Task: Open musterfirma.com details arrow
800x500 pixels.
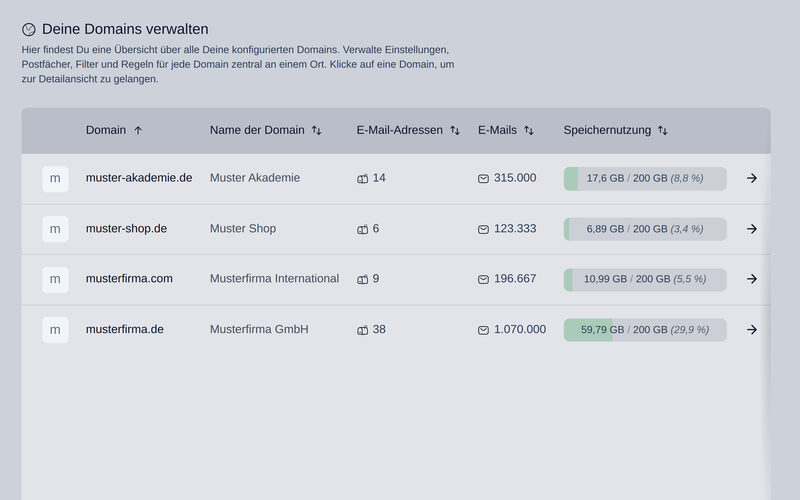Action: [x=752, y=279]
